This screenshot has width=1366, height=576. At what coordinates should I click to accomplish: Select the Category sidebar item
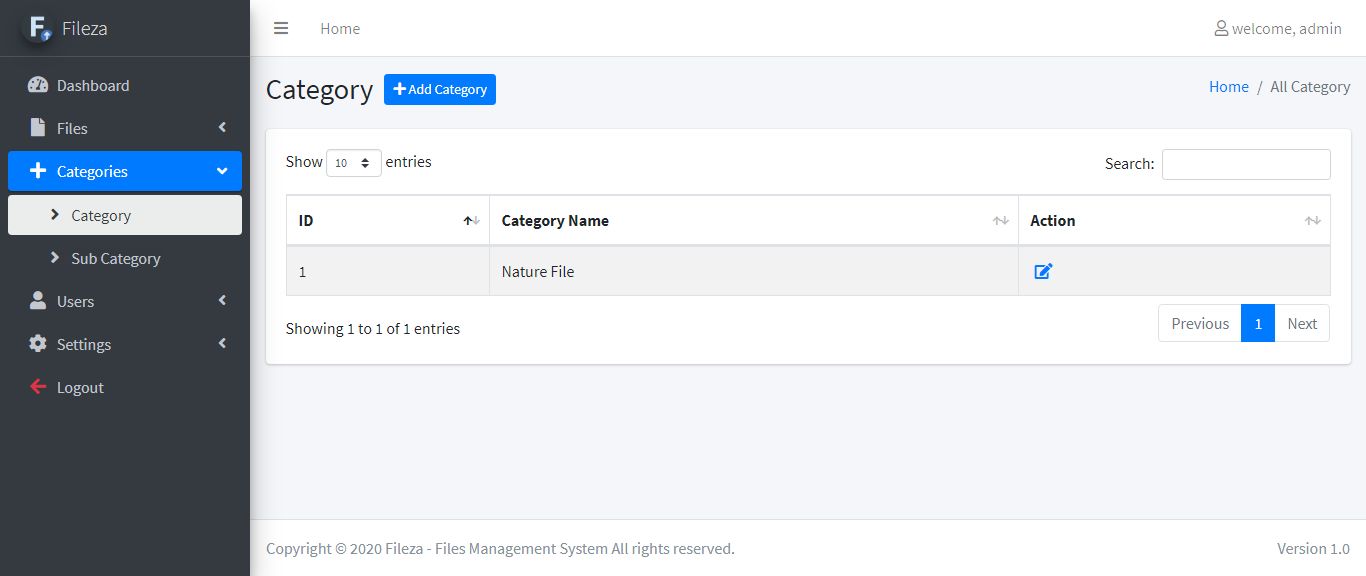(101, 215)
